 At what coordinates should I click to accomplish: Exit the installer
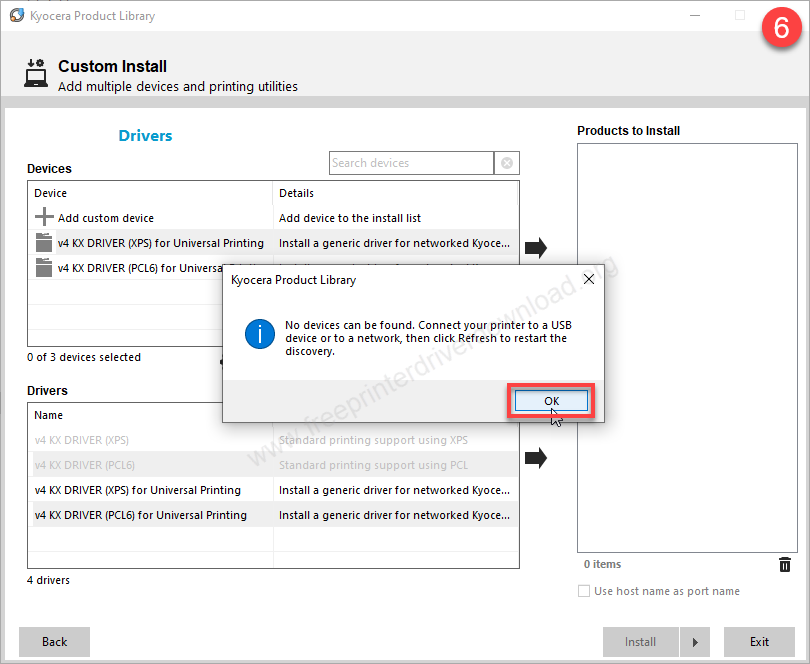[759, 642]
